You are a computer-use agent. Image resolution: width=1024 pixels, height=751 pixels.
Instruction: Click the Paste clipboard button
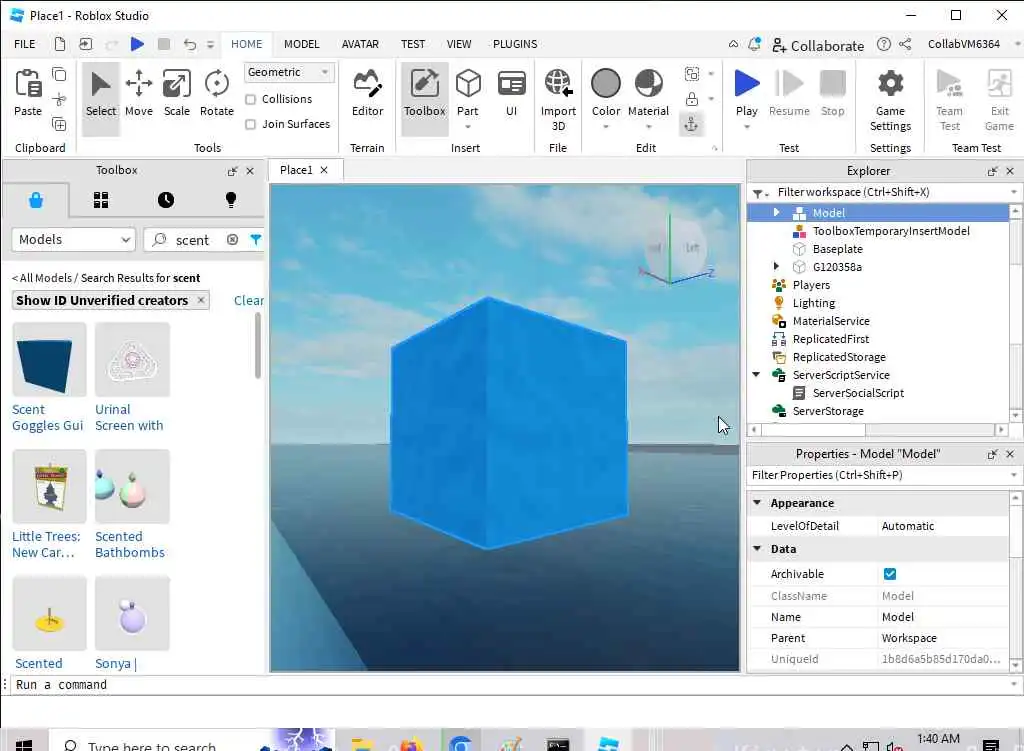click(28, 93)
